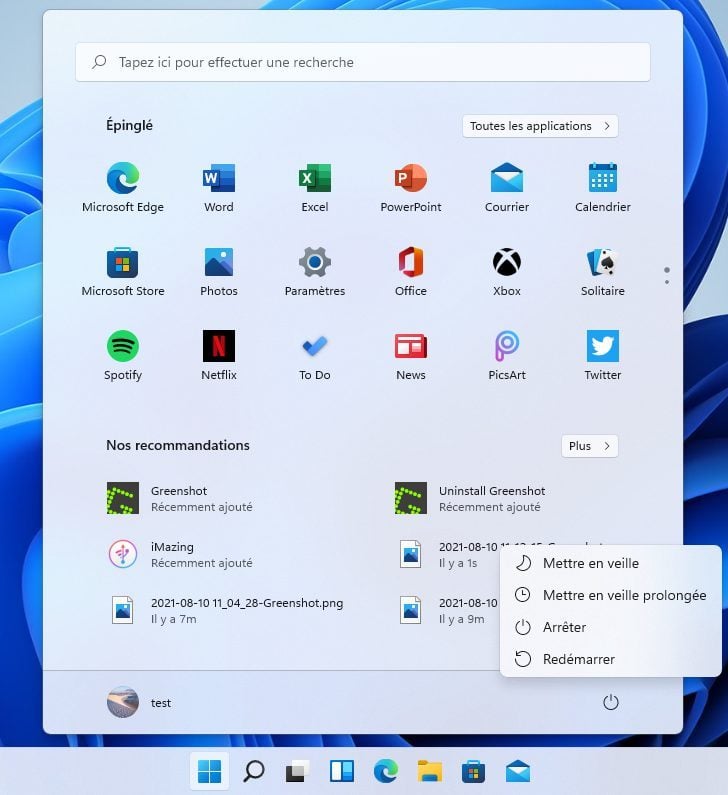Choose Mettre en veille prolongée

610,595
